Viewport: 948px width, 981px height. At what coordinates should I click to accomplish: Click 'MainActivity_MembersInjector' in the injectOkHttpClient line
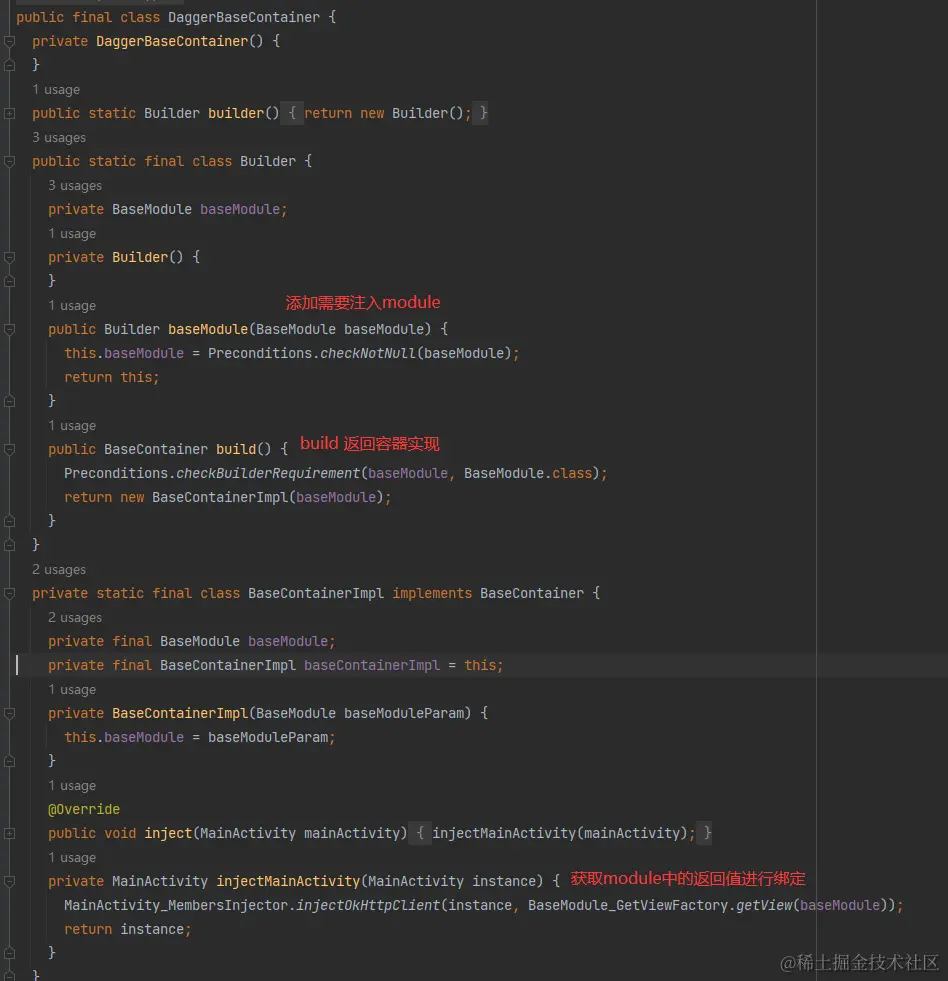click(176, 905)
